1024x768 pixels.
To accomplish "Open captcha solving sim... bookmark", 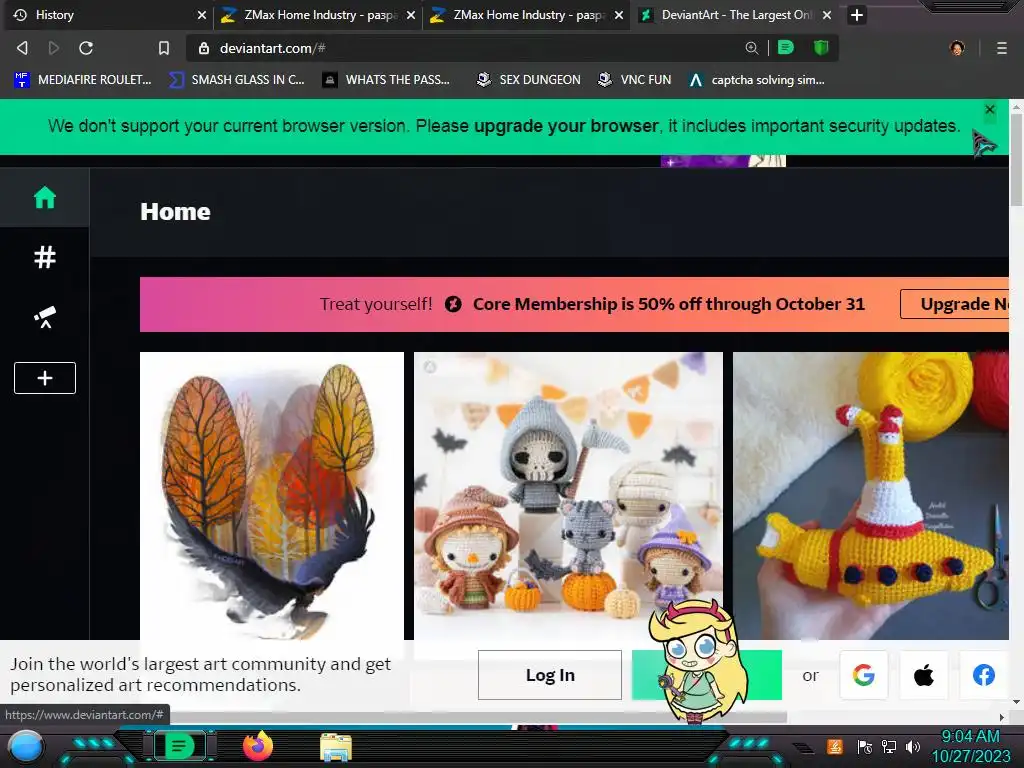I will 757,80.
